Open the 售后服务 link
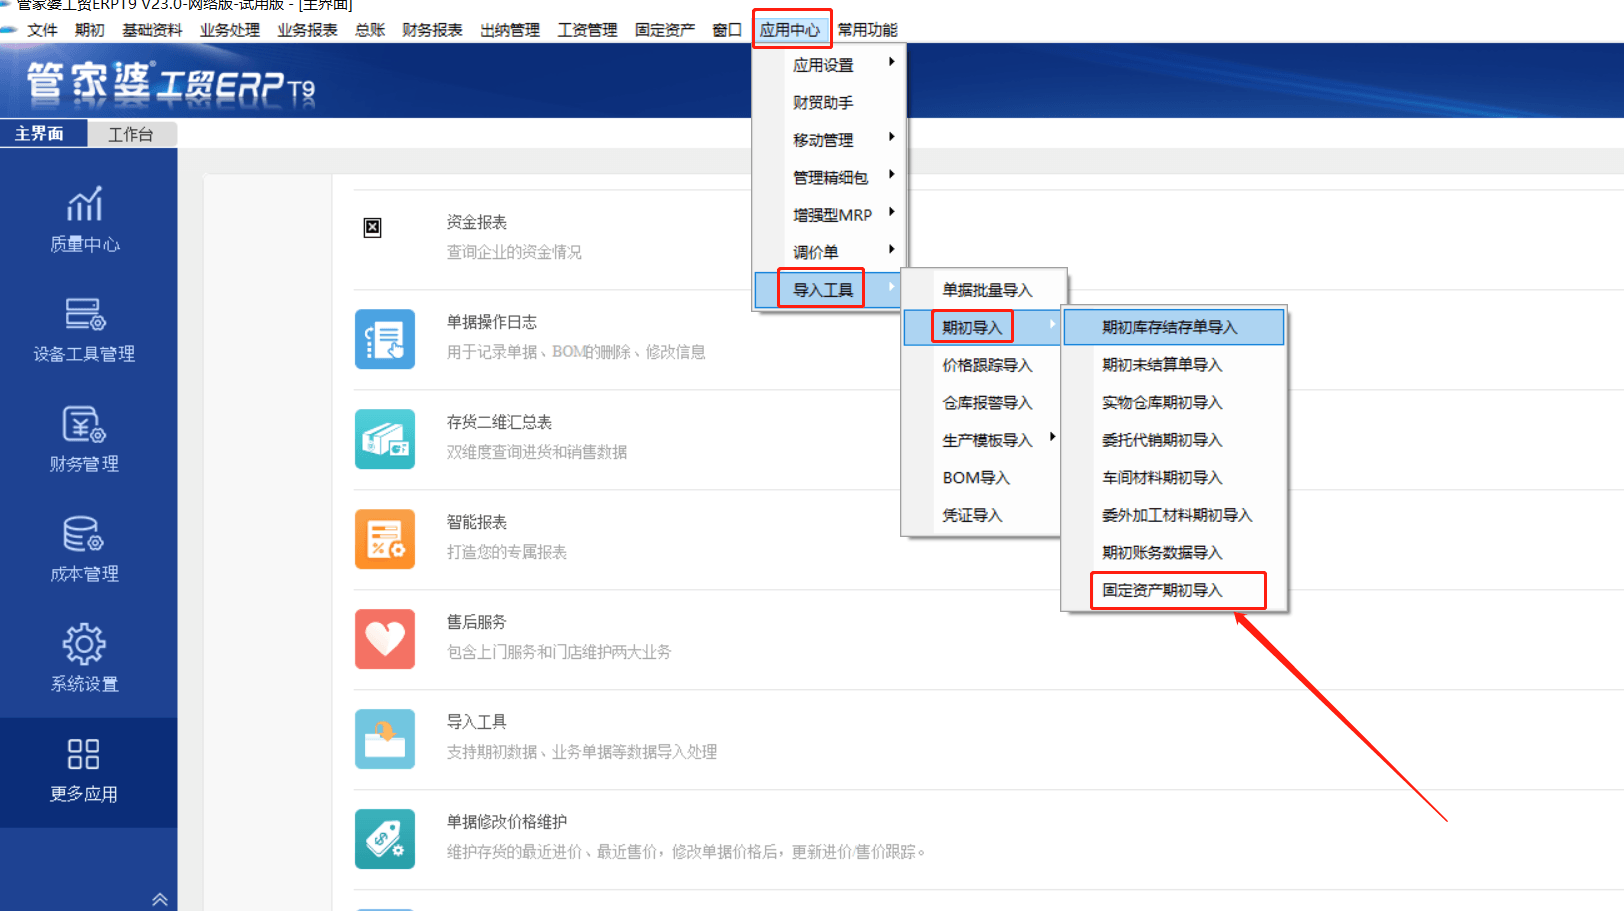The width and height of the screenshot is (1624, 911). point(477,622)
